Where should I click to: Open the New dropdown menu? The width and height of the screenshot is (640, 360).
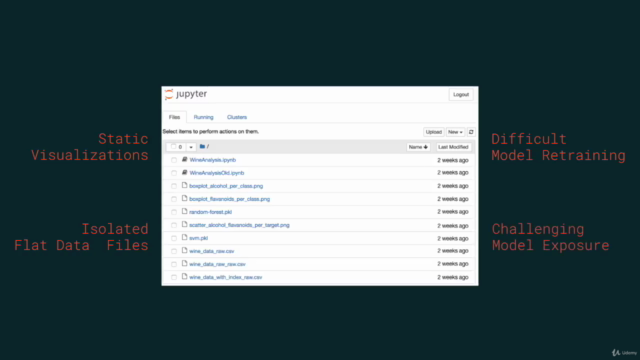coord(455,132)
